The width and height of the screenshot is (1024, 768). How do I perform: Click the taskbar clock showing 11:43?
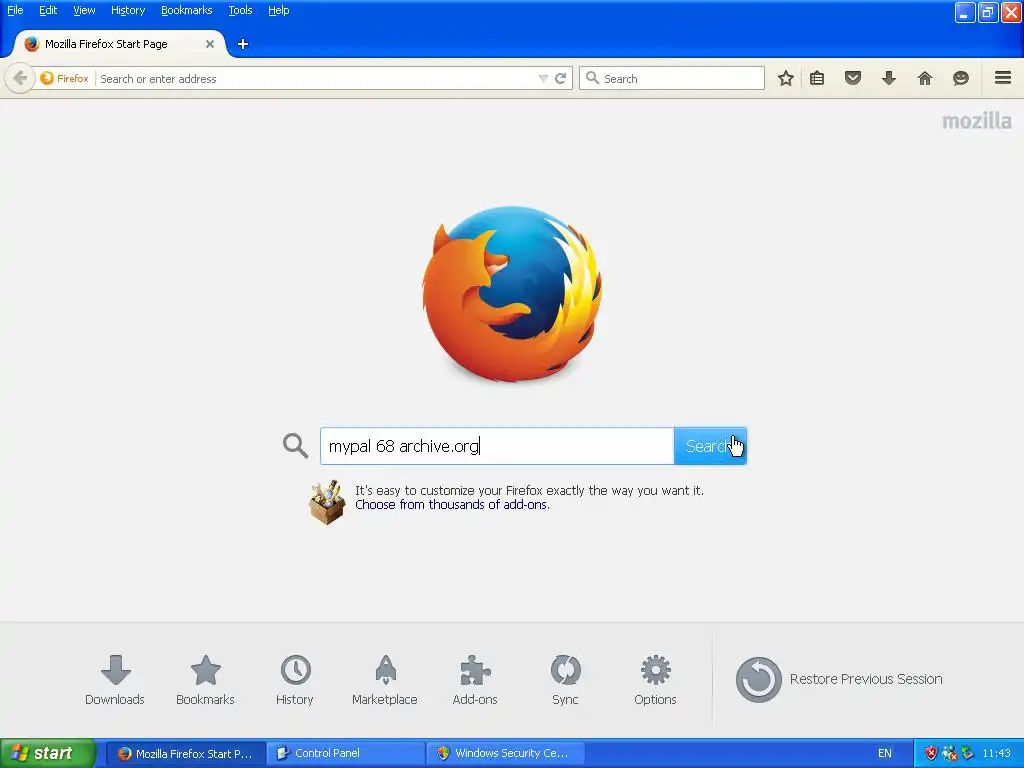point(997,753)
